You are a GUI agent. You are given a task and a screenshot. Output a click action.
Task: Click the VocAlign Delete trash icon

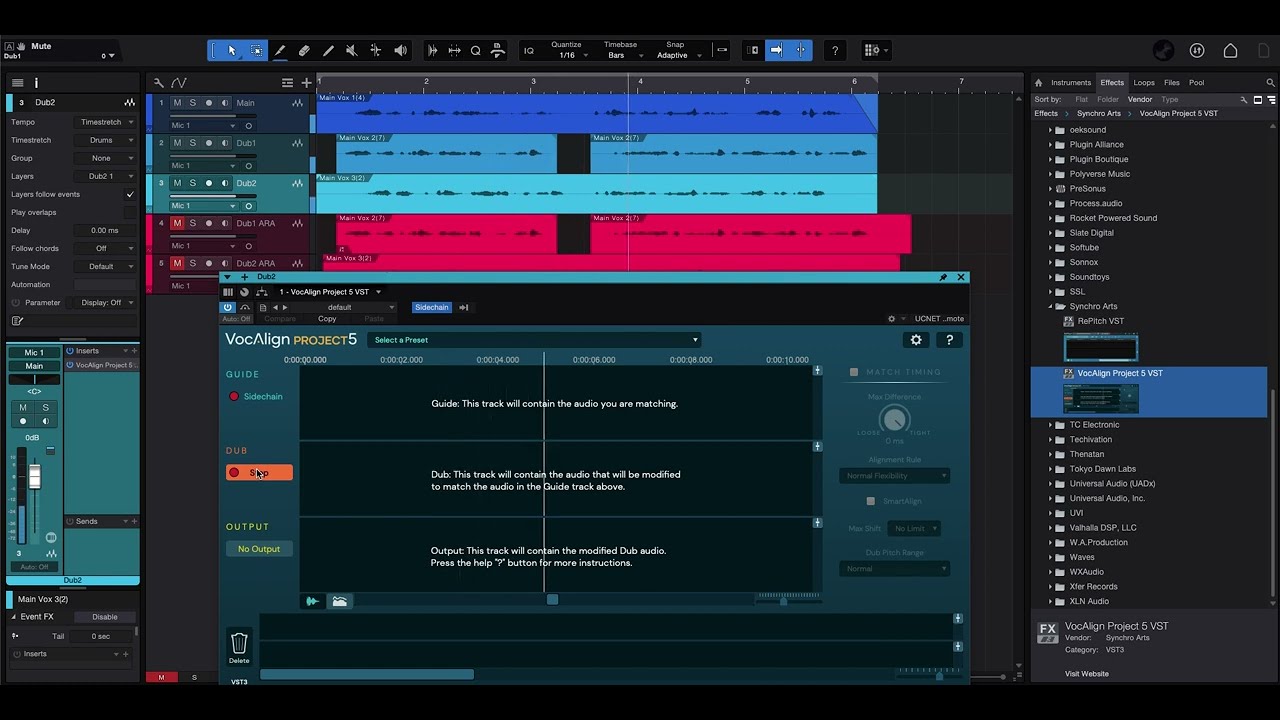239,647
